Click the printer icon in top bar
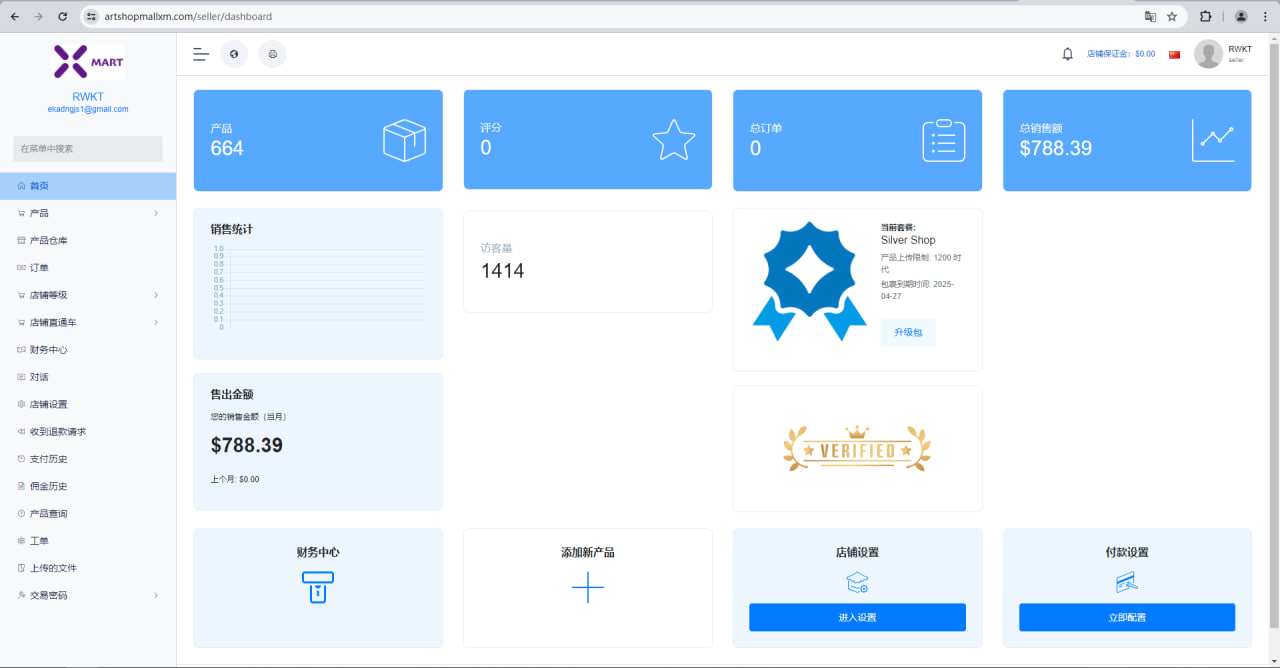Image resolution: width=1280 pixels, height=668 pixels. point(272,54)
